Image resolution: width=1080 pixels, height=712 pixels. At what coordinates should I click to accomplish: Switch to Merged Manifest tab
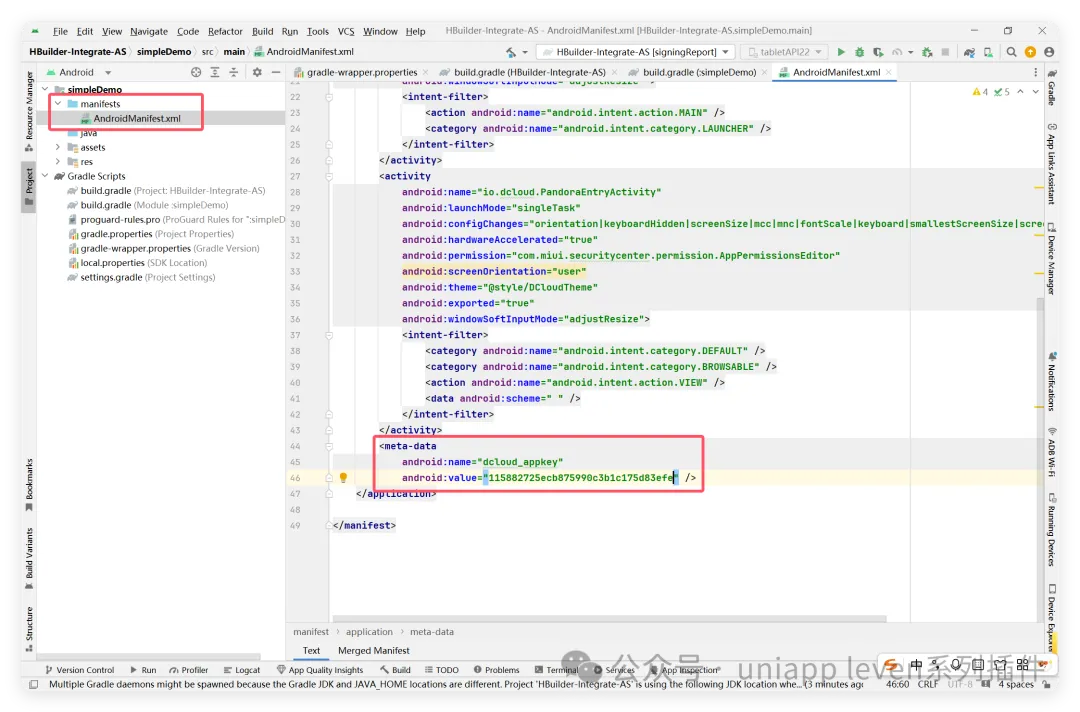pos(373,650)
